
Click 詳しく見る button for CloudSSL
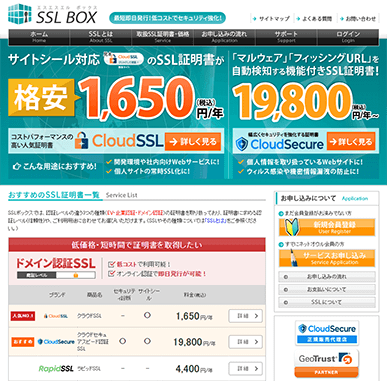tap(193, 142)
